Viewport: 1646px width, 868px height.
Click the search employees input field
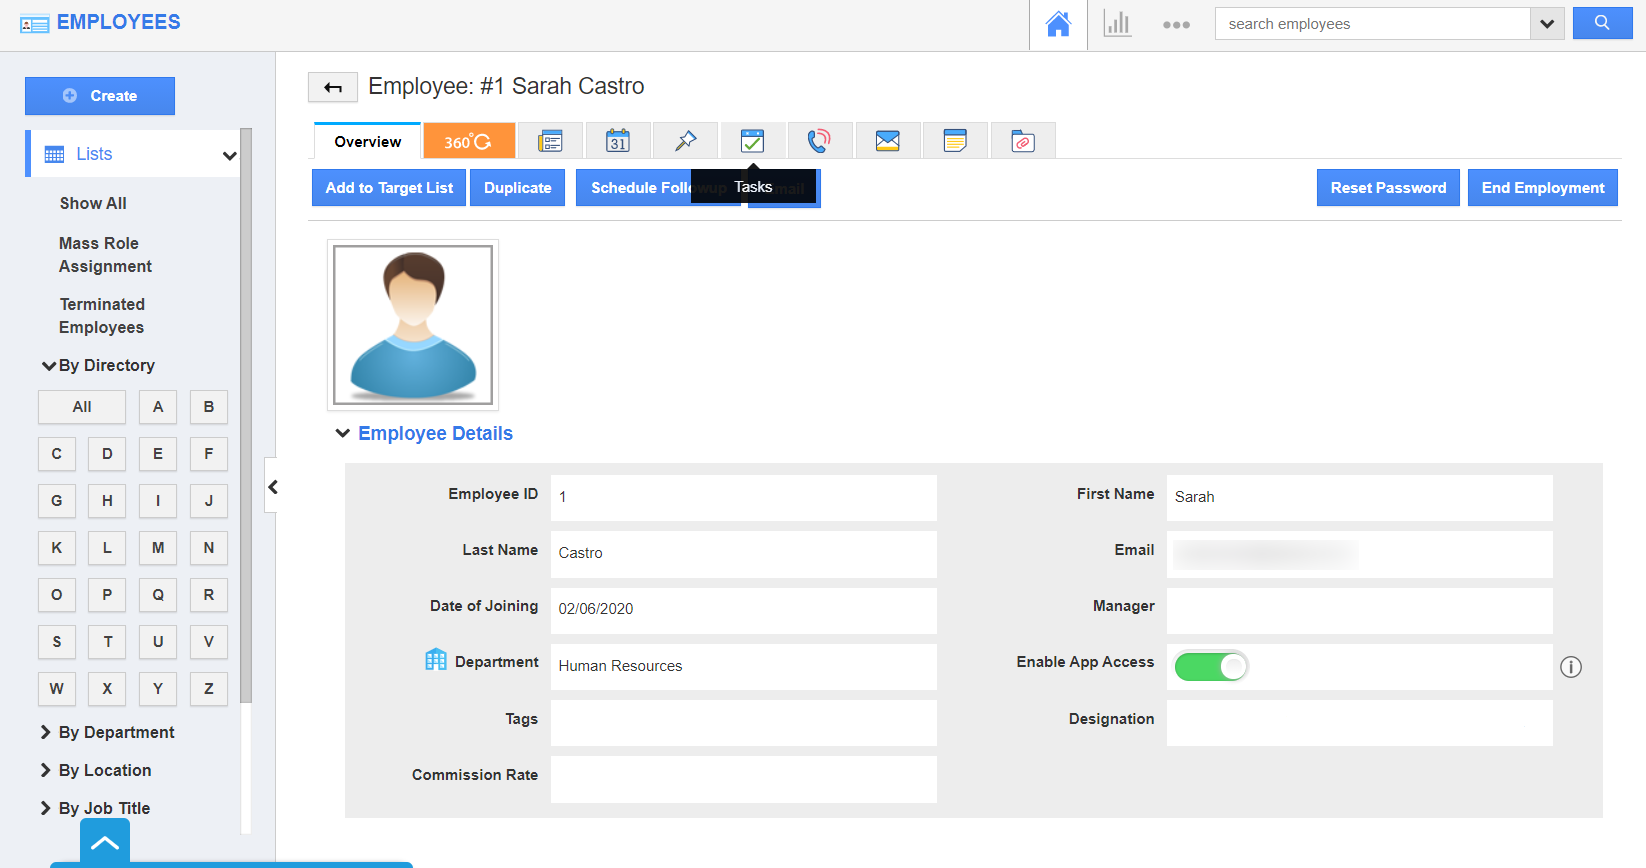(1372, 24)
